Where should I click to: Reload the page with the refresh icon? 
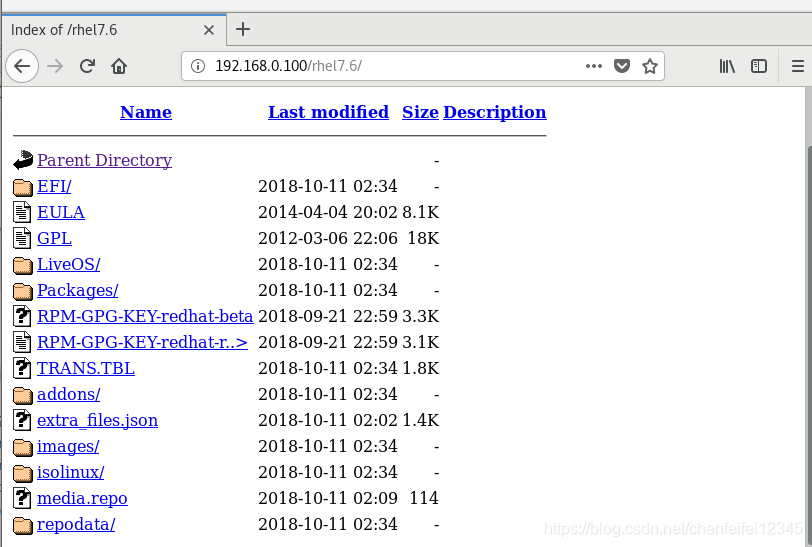87,66
